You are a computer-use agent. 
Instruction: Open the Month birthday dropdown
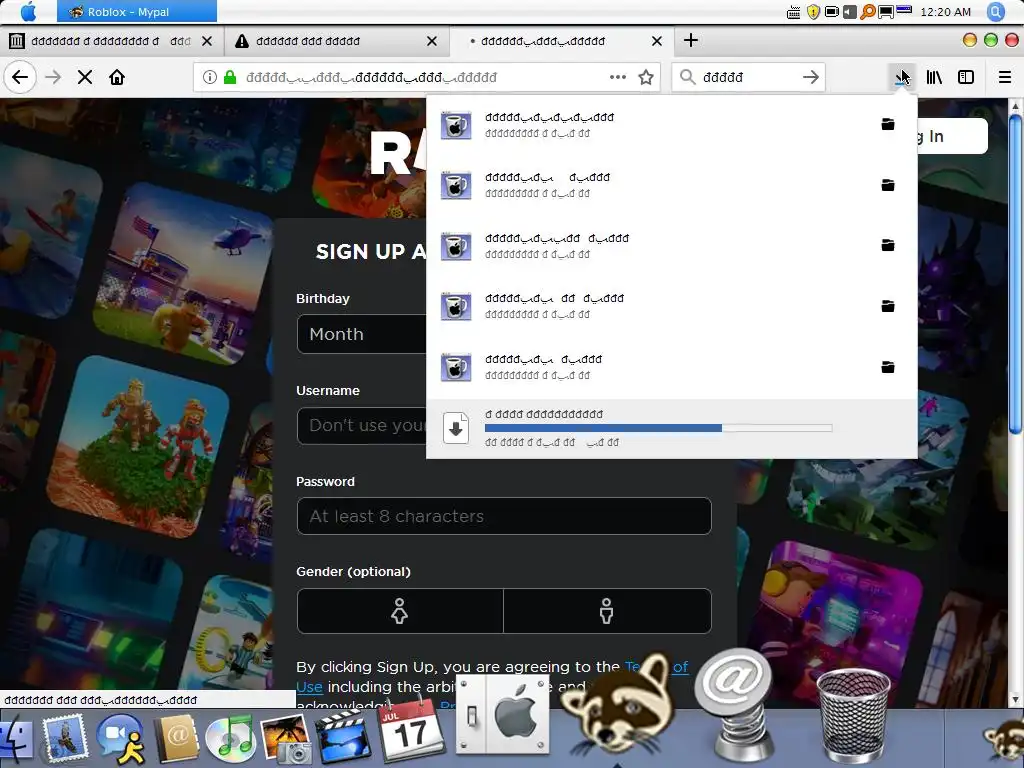[x=362, y=334]
